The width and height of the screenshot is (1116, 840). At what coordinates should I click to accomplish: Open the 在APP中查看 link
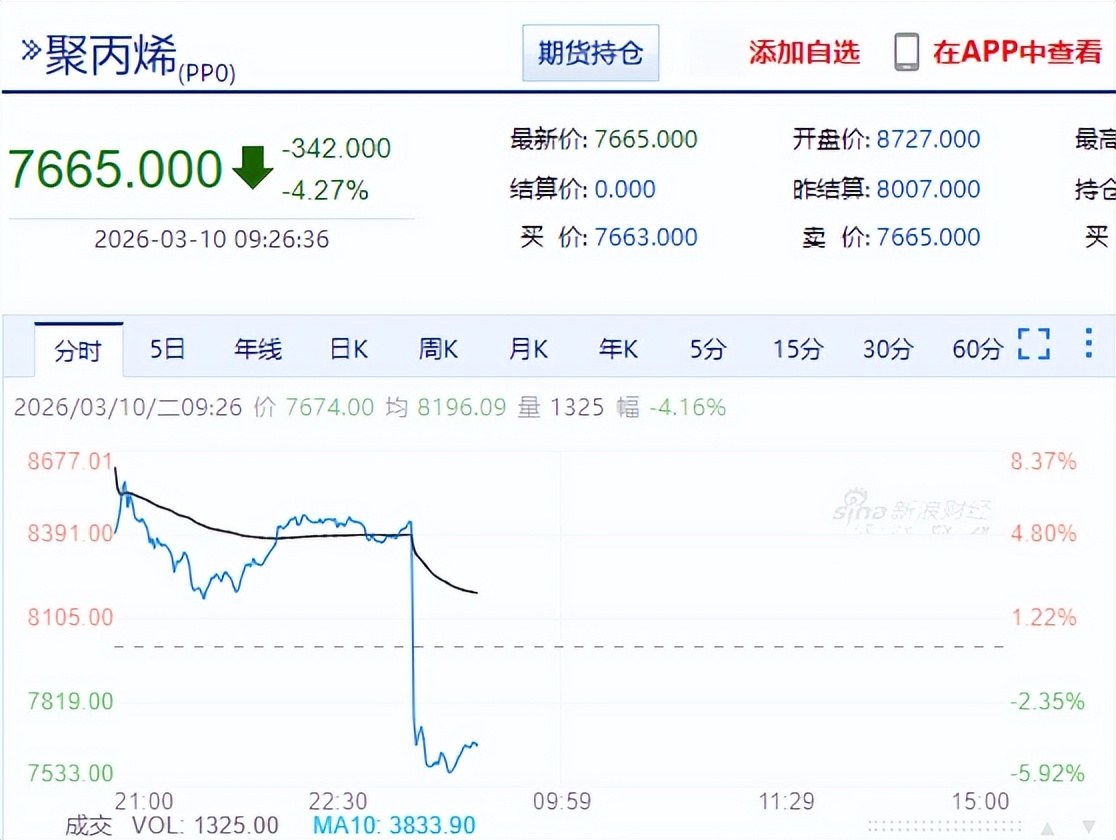coord(1017,53)
